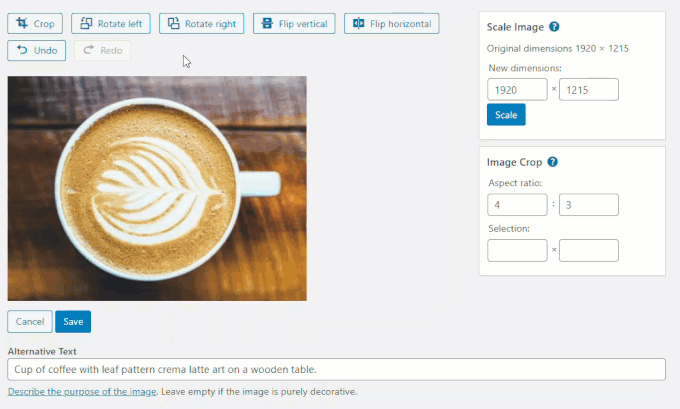The width and height of the screenshot is (680, 409).
Task: Click the Redo arrow icon
Action: pos(88,50)
